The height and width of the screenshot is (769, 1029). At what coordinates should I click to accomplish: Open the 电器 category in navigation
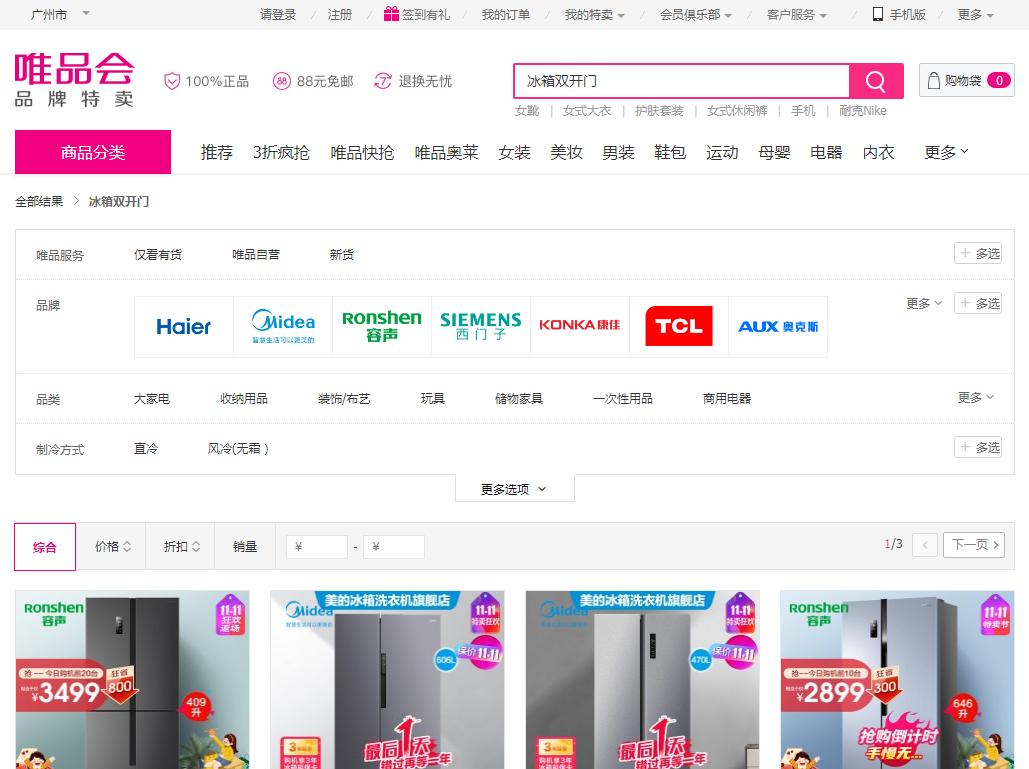(x=825, y=152)
